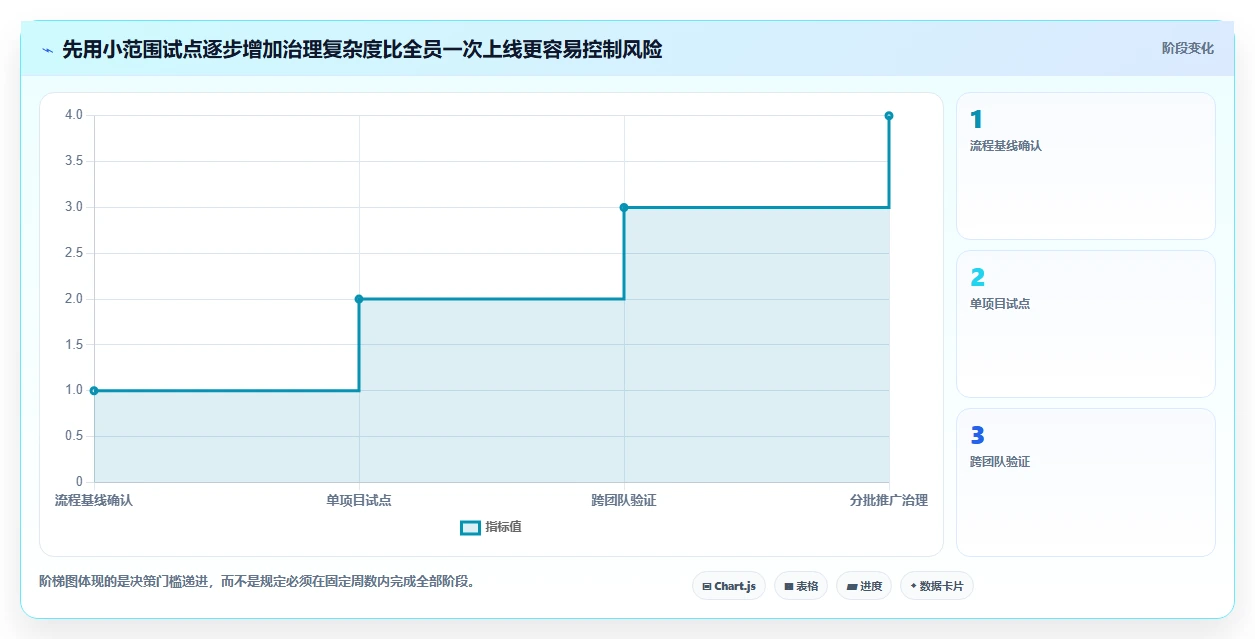This screenshot has height=639, width=1255.
Task: Click the data point at 流程基线确认
Action: (94, 391)
